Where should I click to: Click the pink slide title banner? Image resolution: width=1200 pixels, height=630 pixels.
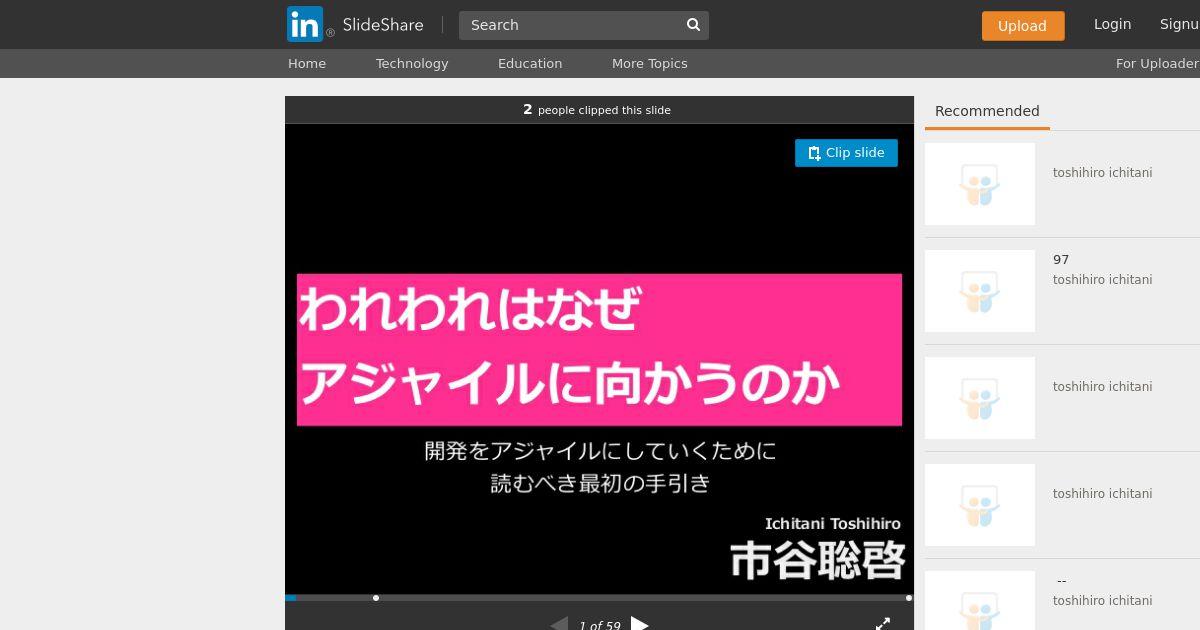(599, 350)
